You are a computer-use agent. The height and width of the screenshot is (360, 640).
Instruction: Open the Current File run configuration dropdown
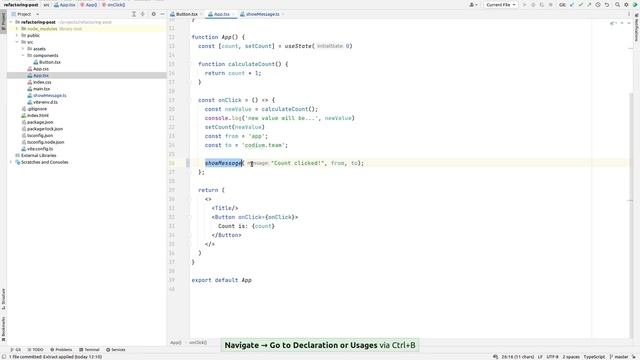pyautogui.click(x=501, y=5)
